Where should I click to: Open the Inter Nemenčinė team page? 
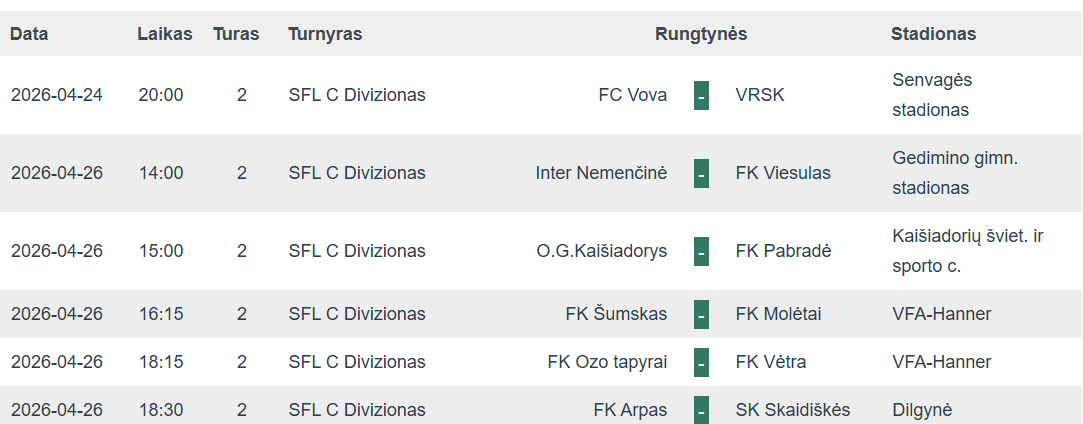(x=601, y=174)
